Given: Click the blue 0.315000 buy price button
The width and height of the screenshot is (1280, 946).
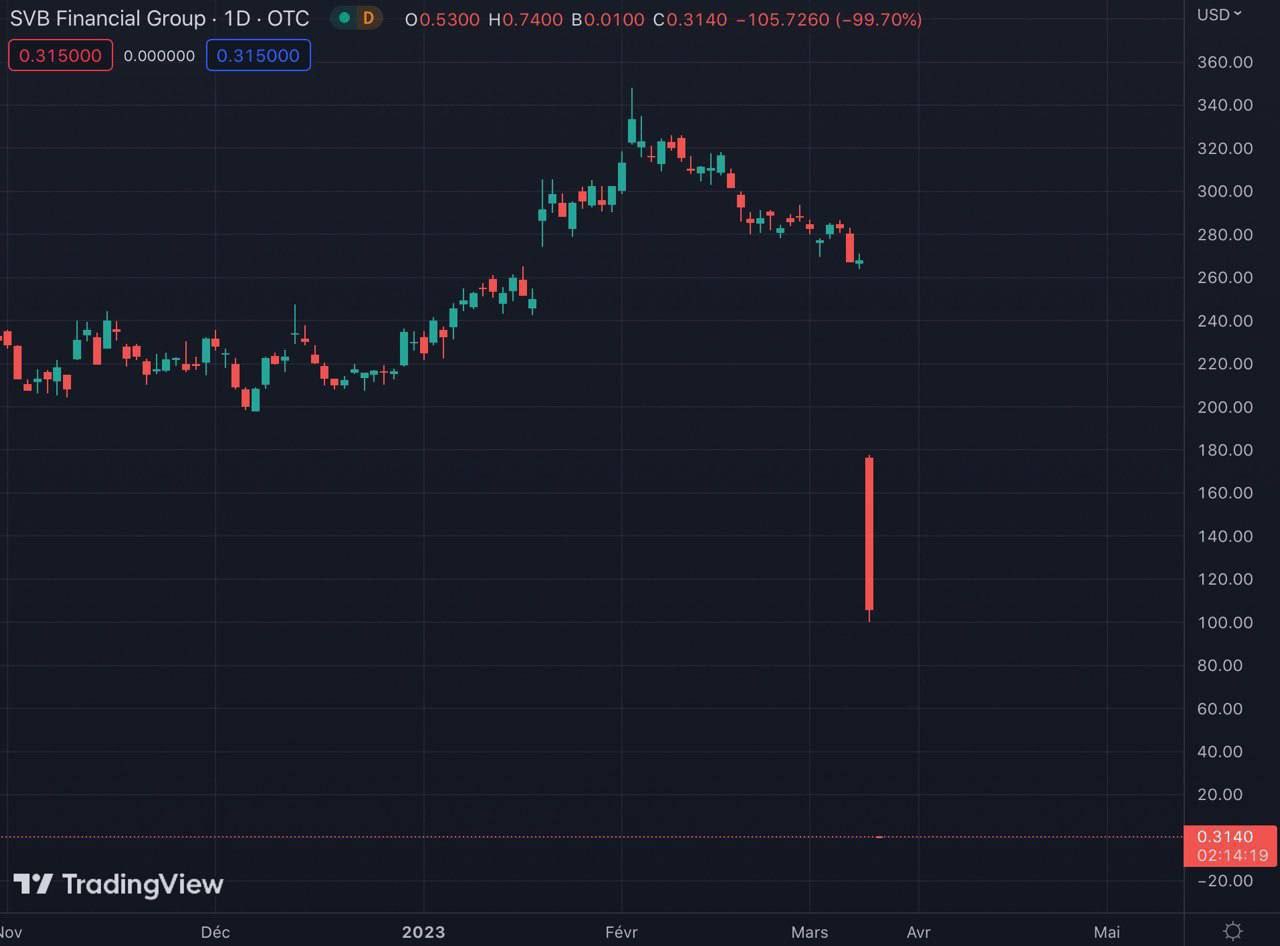Looking at the screenshot, I should click(x=258, y=55).
